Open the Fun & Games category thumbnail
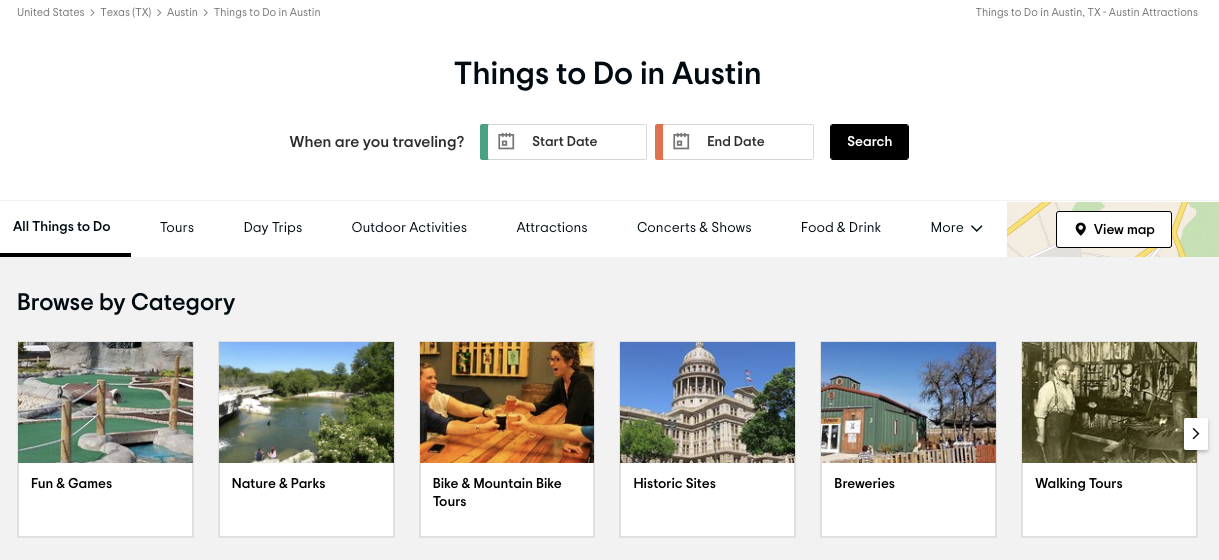1219x560 pixels. tap(105, 402)
